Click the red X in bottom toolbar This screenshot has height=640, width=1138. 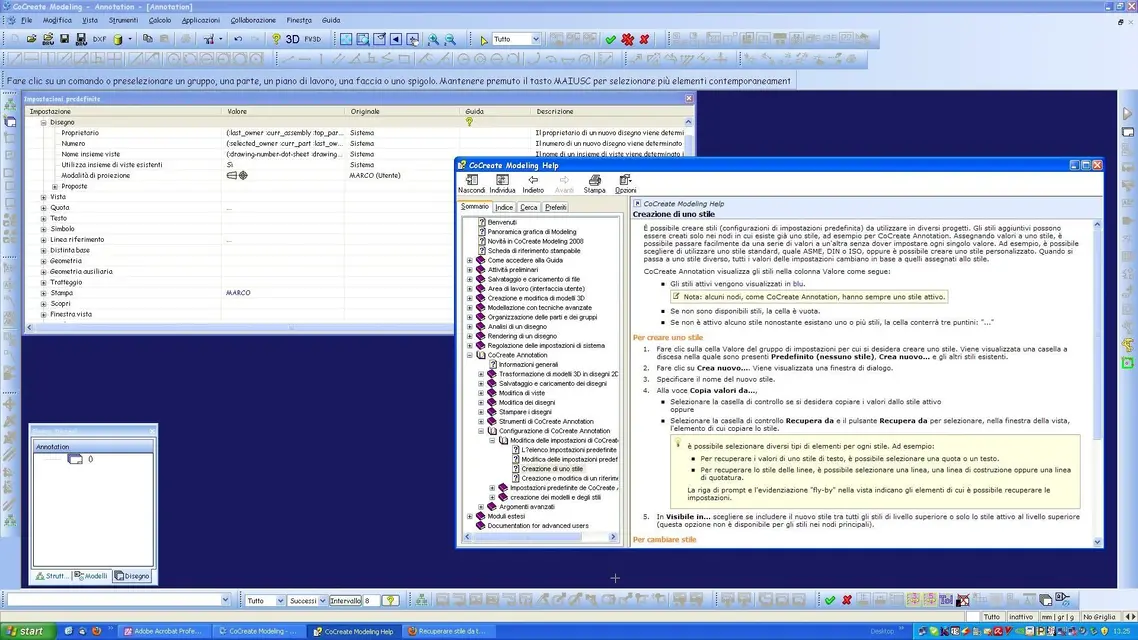(x=846, y=600)
